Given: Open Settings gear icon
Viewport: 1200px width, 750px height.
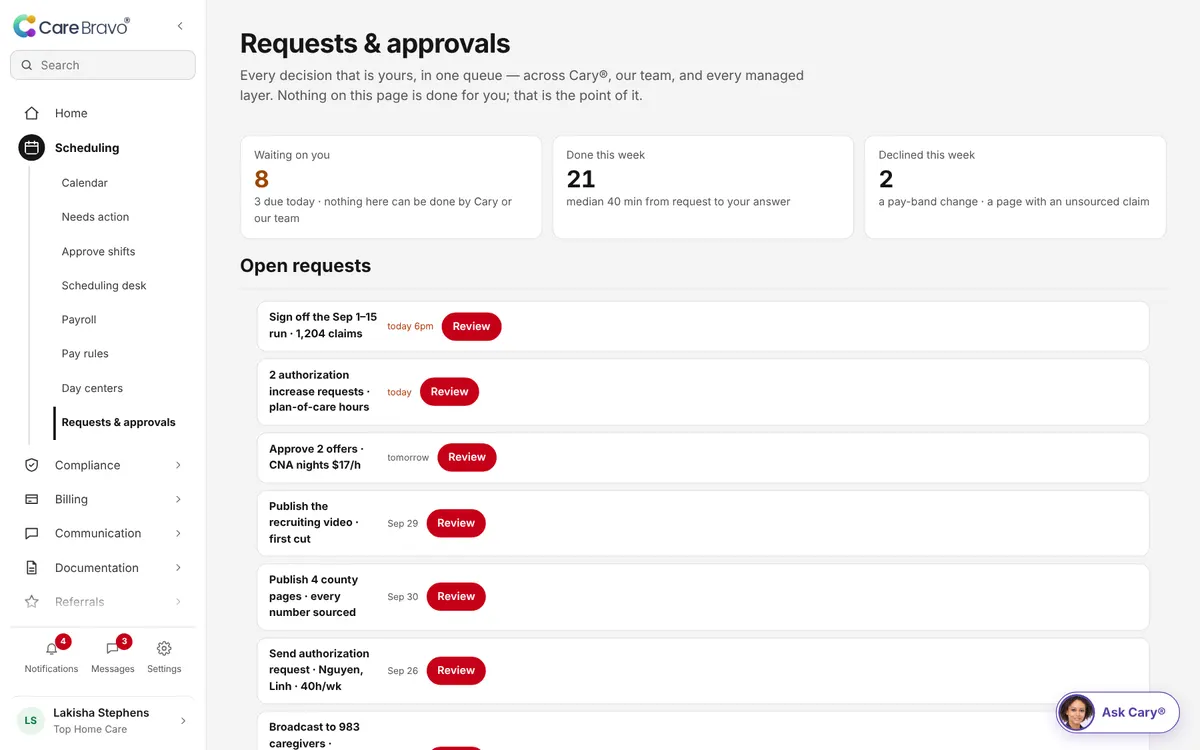Looking at the screenshot, I should (x=164, y=648).
